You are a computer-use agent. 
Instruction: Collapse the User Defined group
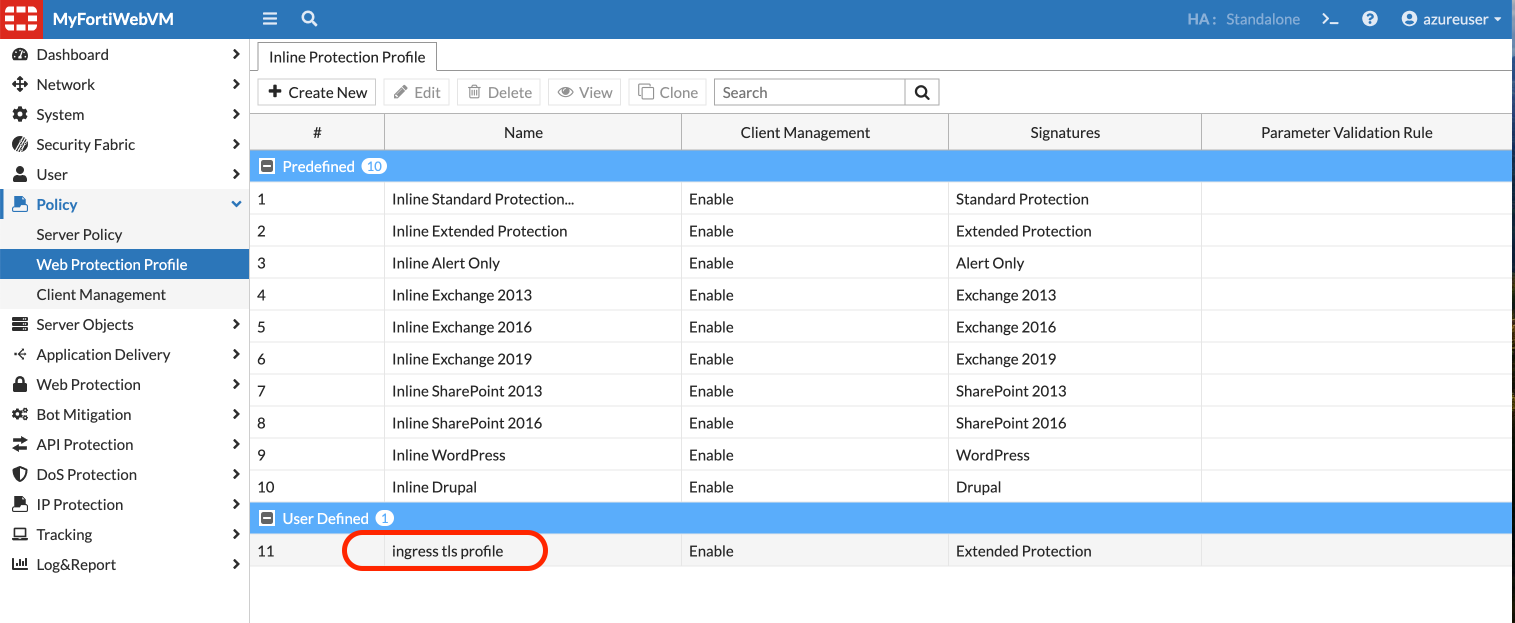pos(267,518)
